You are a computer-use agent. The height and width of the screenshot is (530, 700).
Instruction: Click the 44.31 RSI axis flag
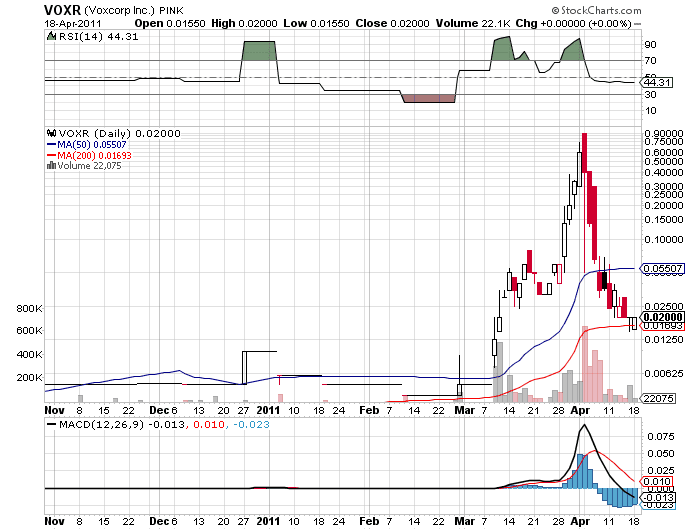pos(656,83)
